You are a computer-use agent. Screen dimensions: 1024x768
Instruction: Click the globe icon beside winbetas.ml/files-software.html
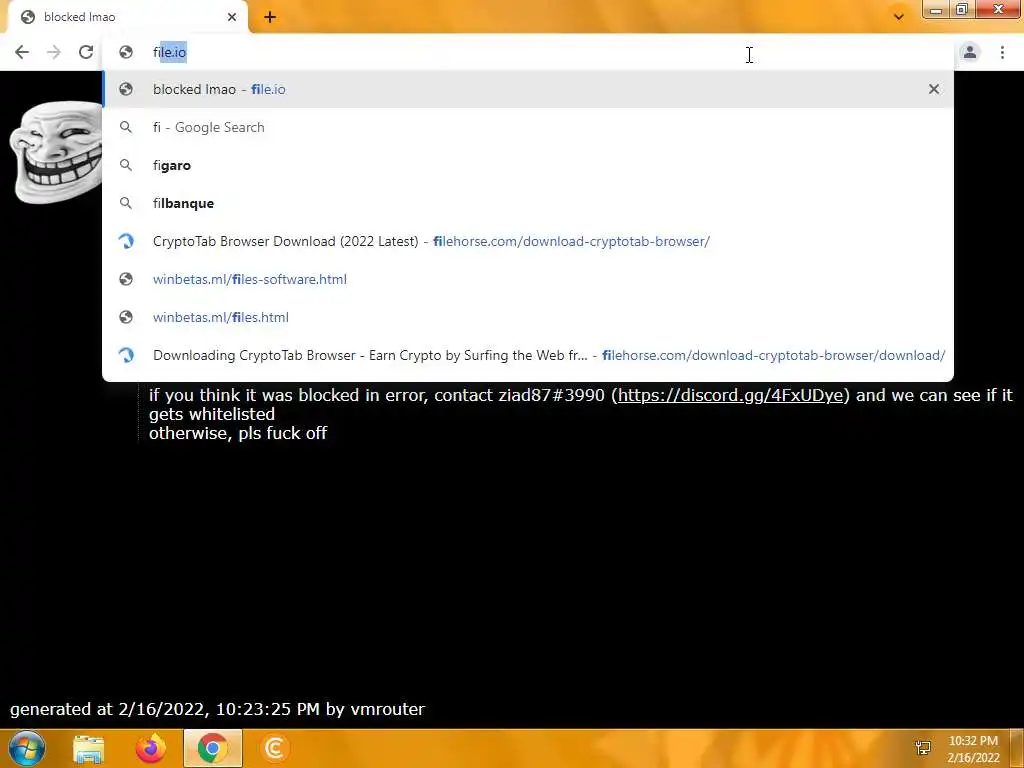pyautogui.click(x=126, y=279)
